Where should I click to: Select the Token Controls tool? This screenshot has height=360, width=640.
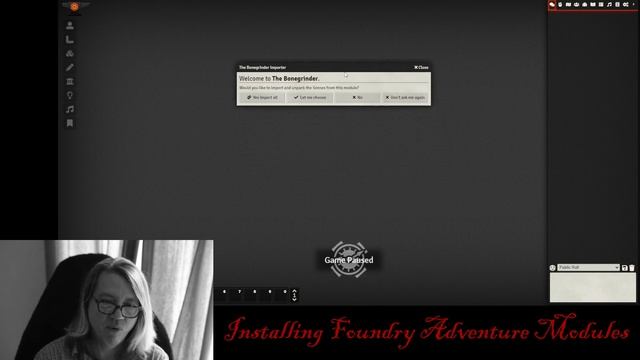click(x=70, y=26)
